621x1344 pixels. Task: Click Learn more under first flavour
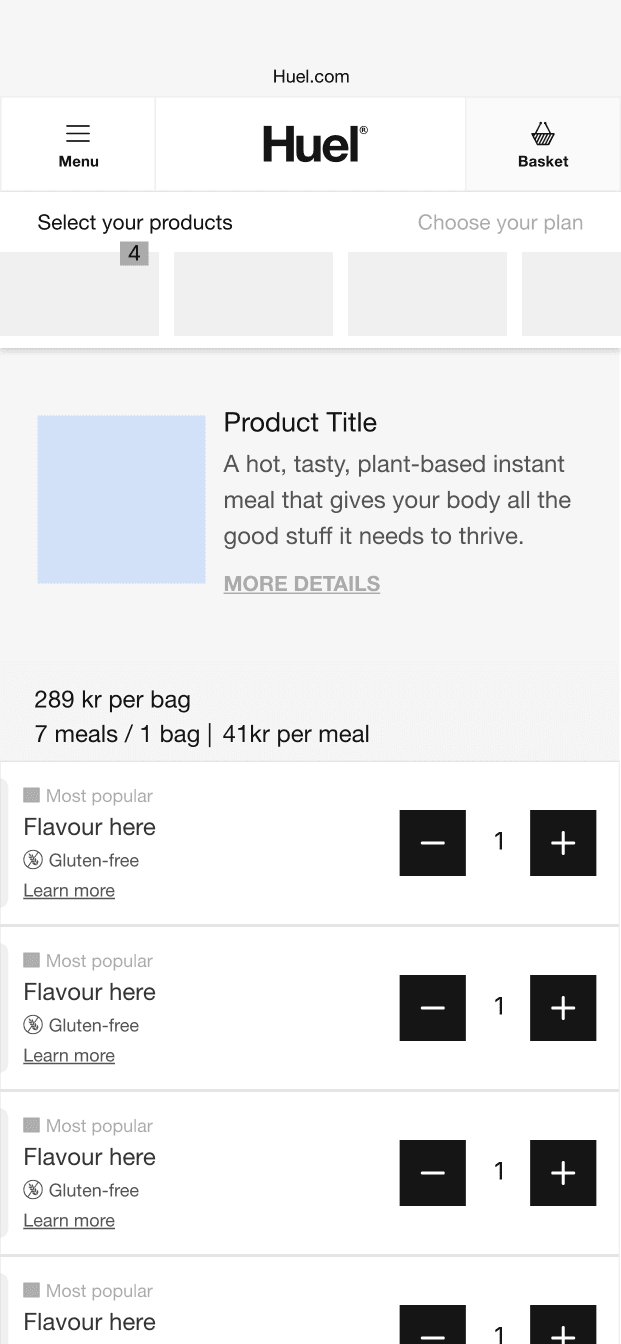point(69,890)
